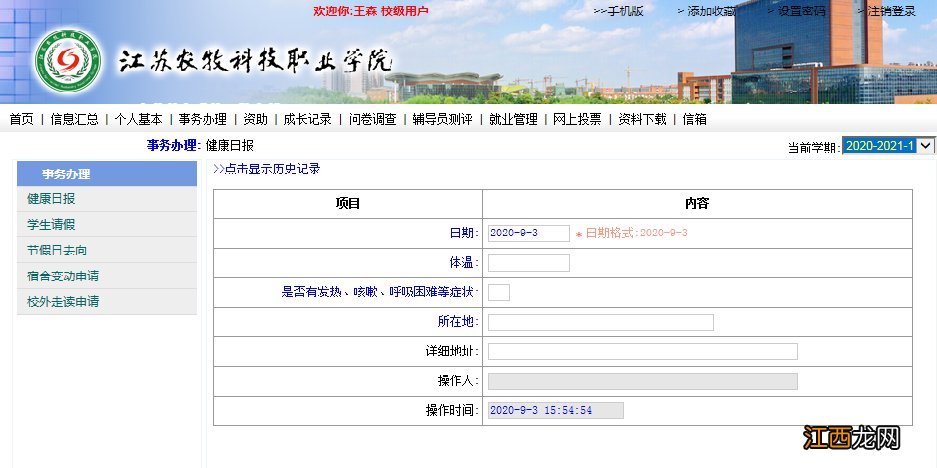Open the 就业管理 menu item
This screenshot has width=937, height=468.
point(513,119)
